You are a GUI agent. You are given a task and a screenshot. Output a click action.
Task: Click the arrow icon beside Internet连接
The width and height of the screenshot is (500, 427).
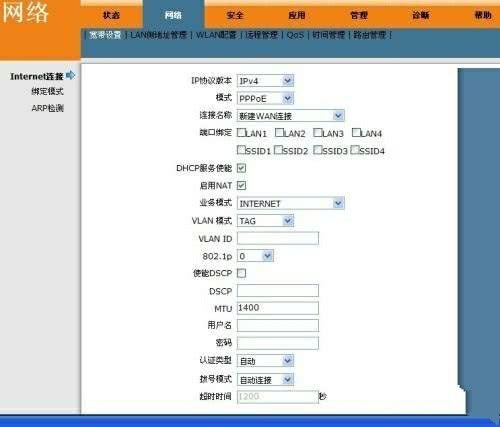[x=70, y=76]
